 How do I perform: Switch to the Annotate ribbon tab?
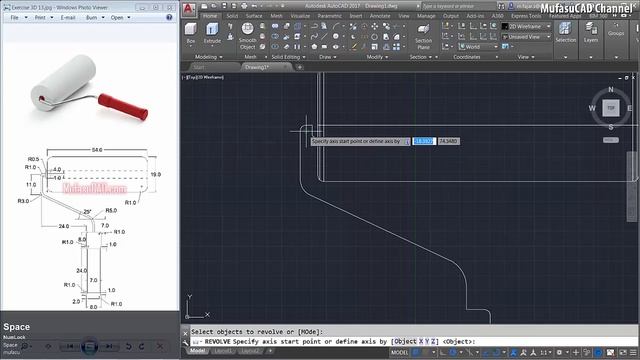[380, 16]
